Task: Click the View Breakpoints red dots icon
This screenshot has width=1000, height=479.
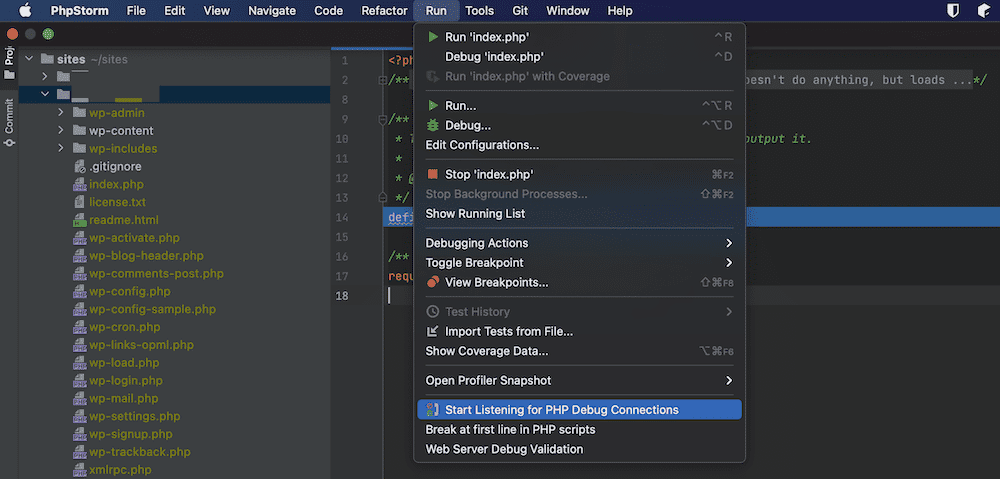Action: tap(432, 282)
